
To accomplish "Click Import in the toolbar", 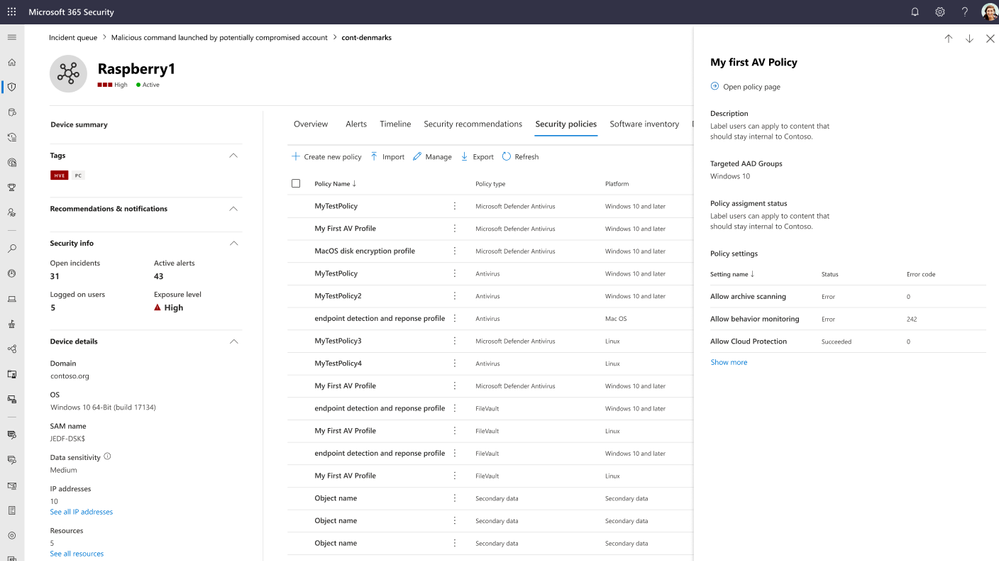I will coord(387,157).
